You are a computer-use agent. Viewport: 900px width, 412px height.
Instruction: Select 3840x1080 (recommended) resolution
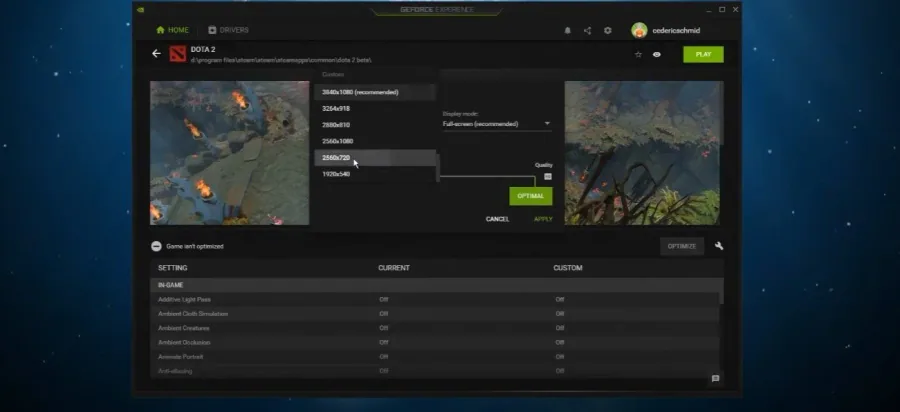click(375, 92)
